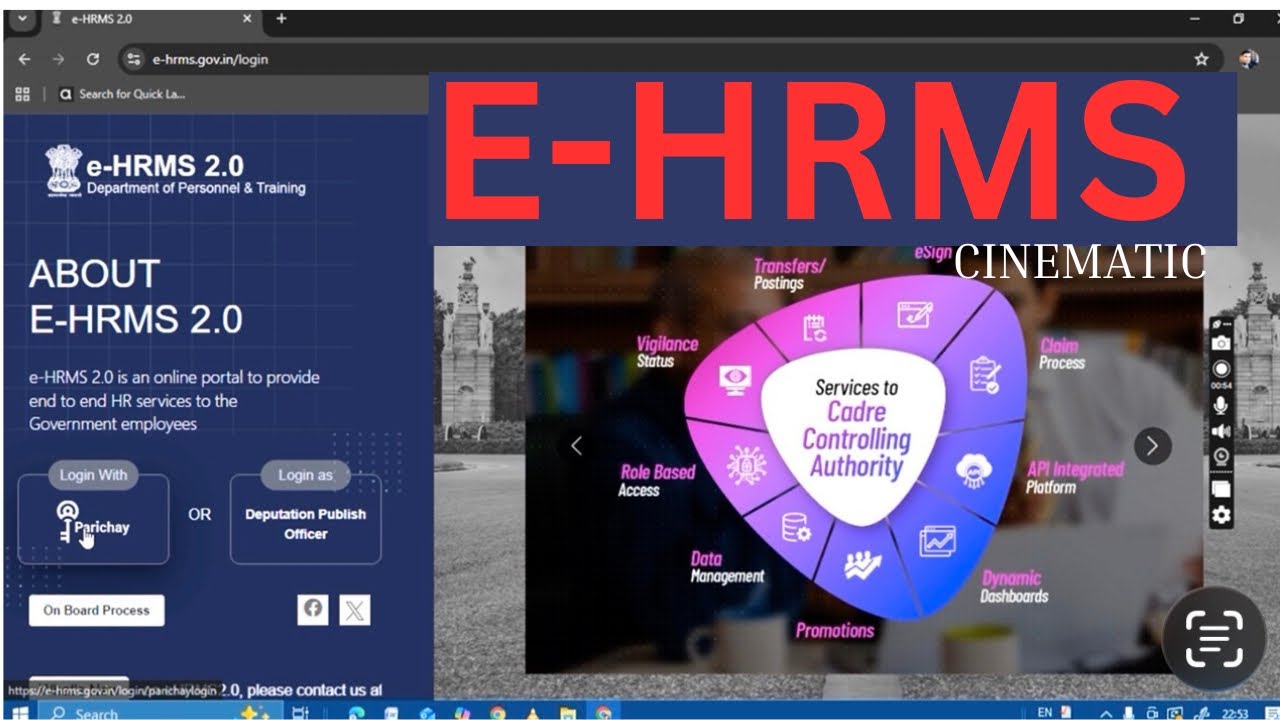Go to previous carousel slide
This screenshot has width=1280, height=720.
576,446
